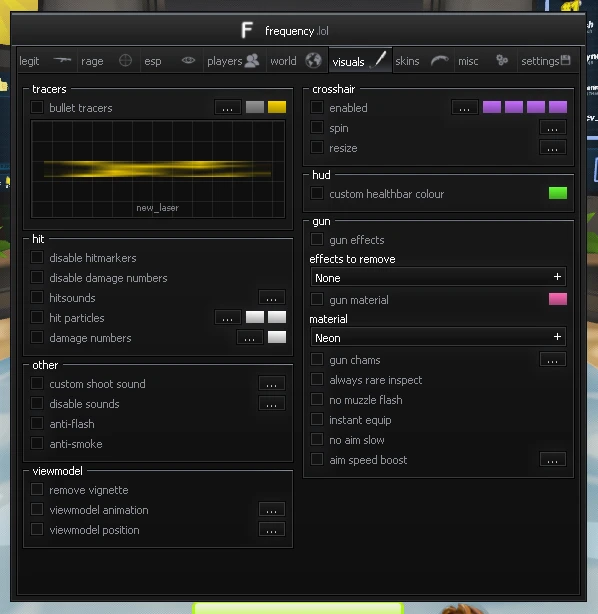598x614 pixels.
Task: Click aim speed boost ellipsis button
Action: tap(553, 459)
